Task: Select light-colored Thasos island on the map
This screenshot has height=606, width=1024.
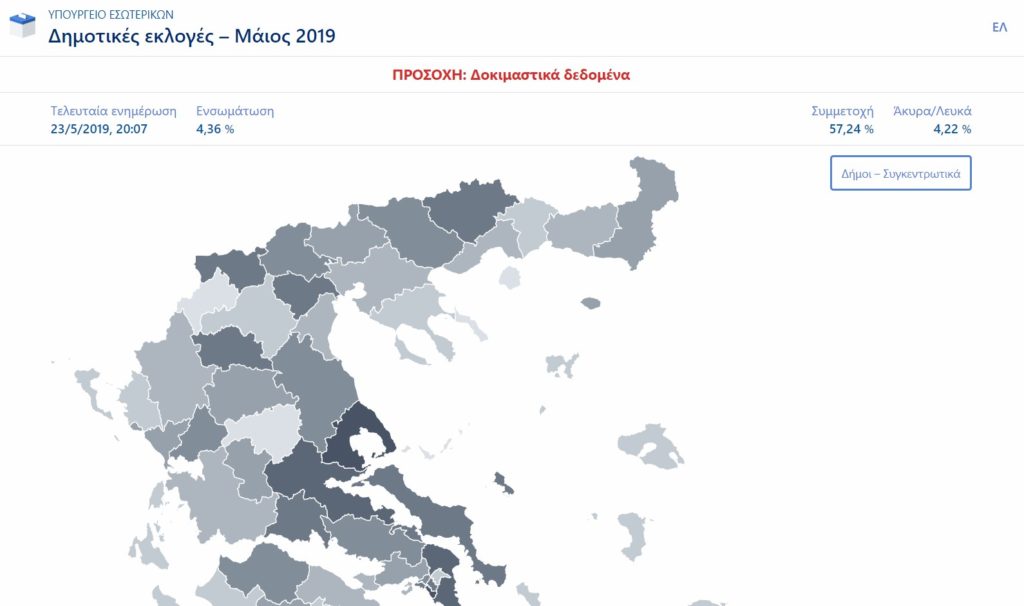Action: 510,275
